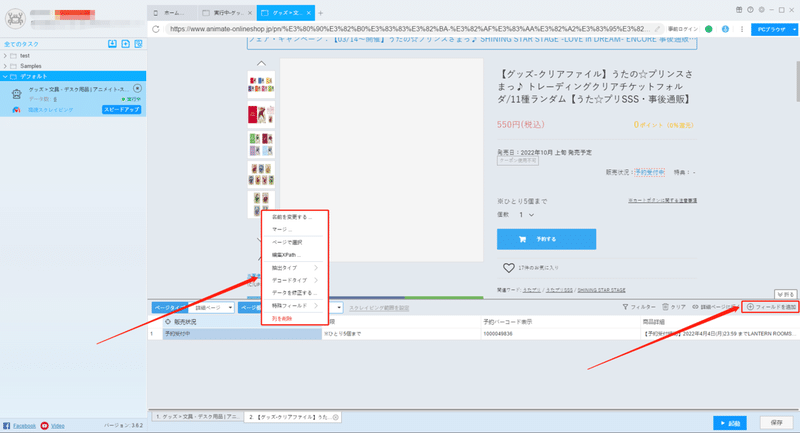Click the Facebook icon at bottom left
800x433 pixels.
tap(6, 425)
